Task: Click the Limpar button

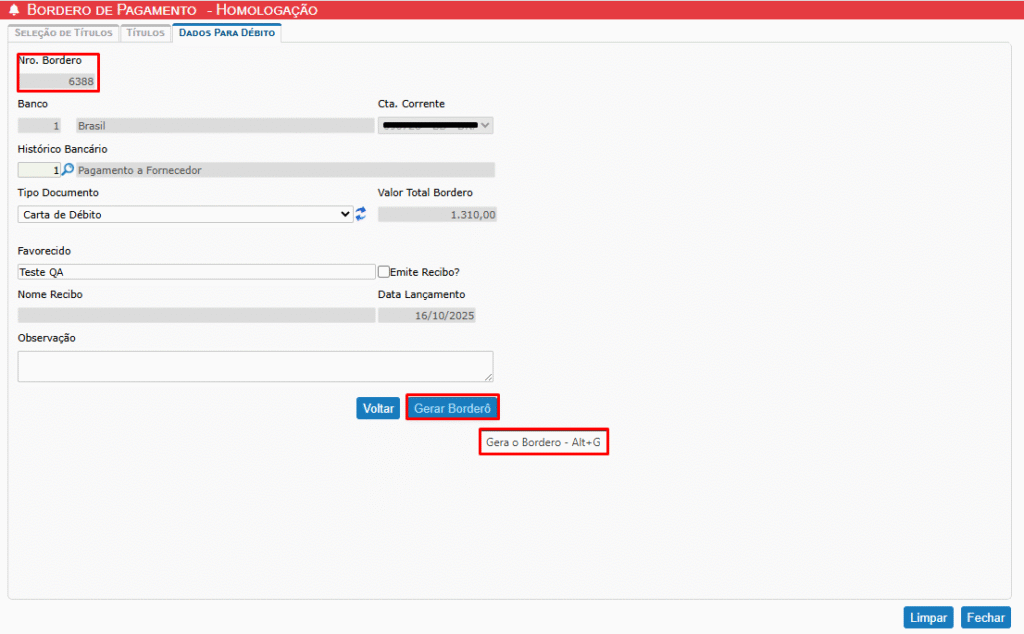Action: pos(928,618)
